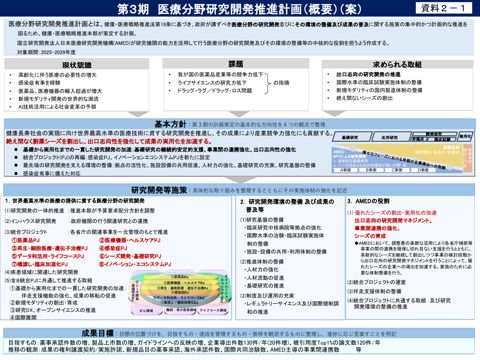This screenshot has height=360, width=480.
Task: Click bullet '施設・設備の共用・利用体制の整備'
Action: coord(285,252)
